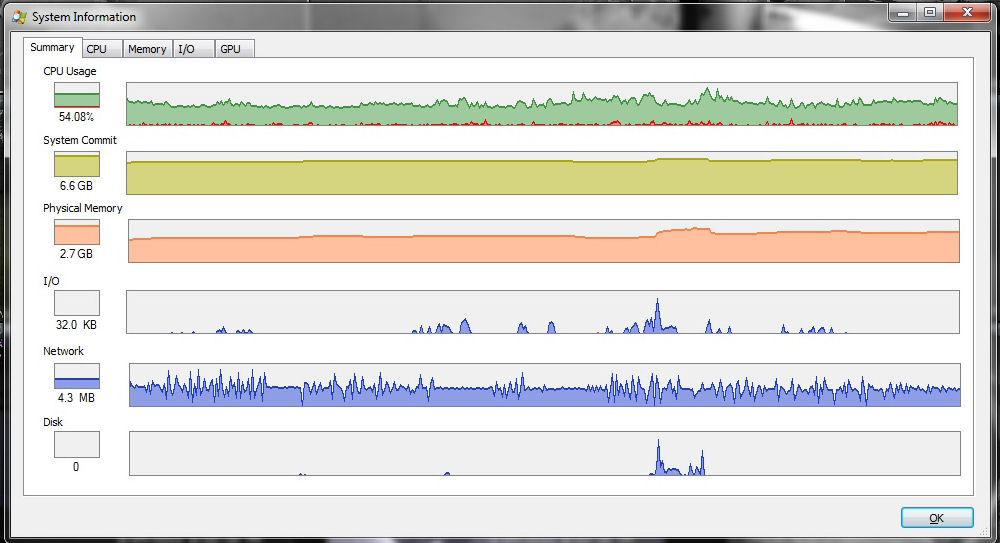
Task: Open the I/O tab
Action: (193, 49)
